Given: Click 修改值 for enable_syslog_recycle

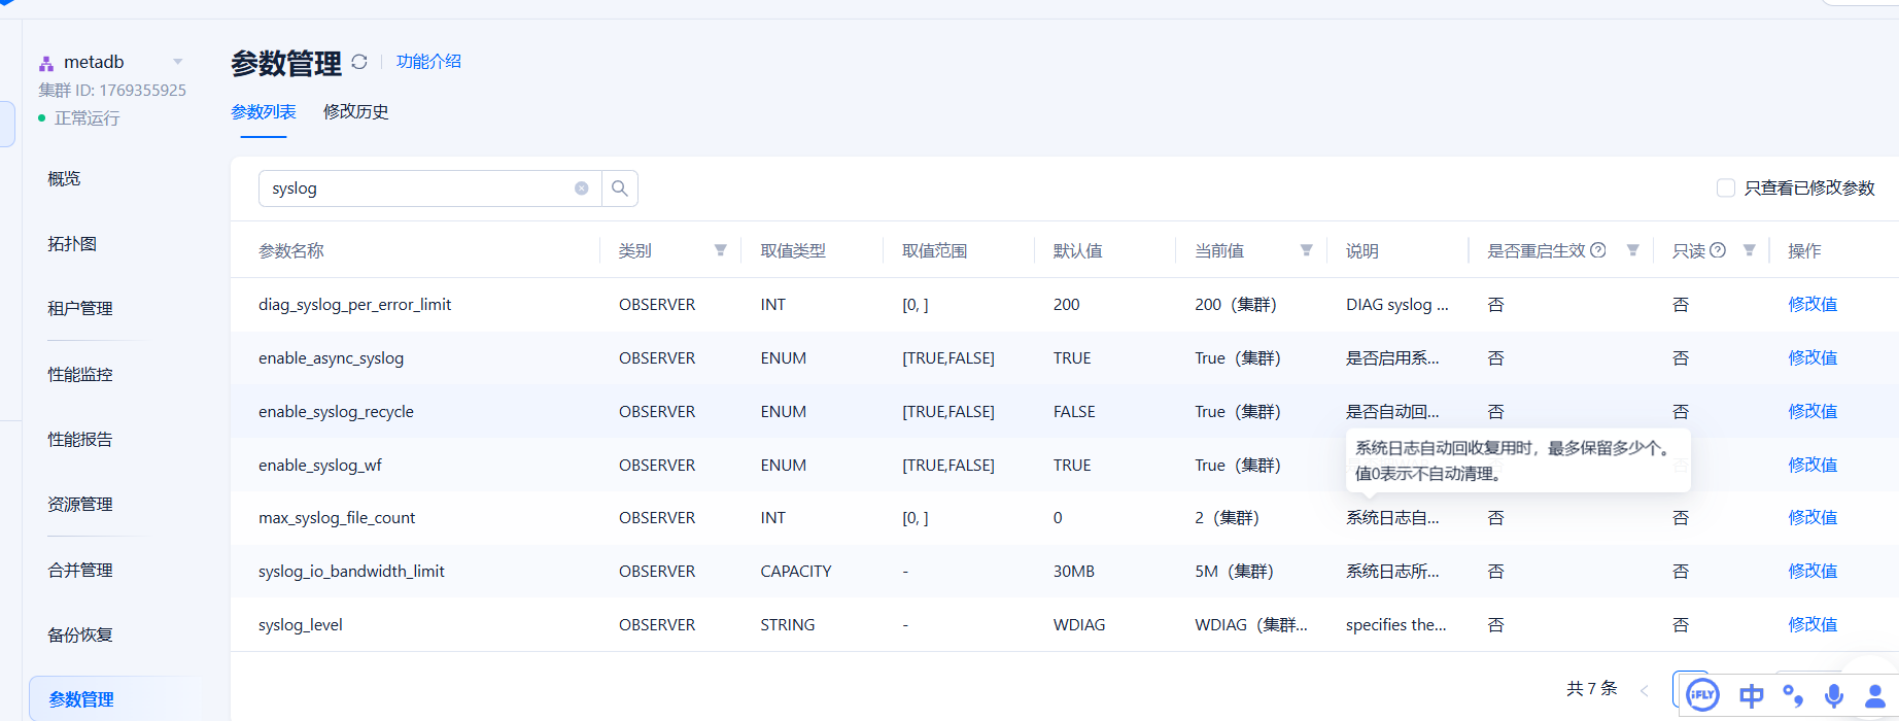Looking at the screenshot, I should tap(1812, 411).
